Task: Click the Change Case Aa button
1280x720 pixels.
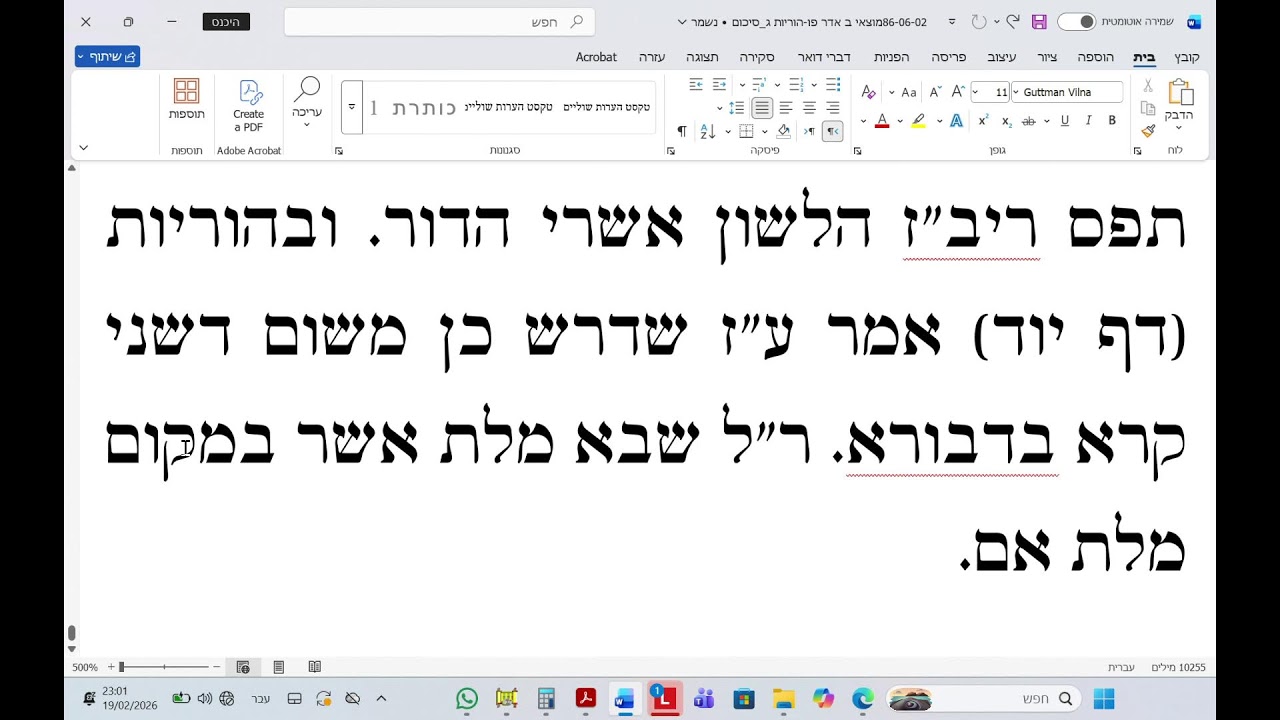Action: [x=909, y=92]
